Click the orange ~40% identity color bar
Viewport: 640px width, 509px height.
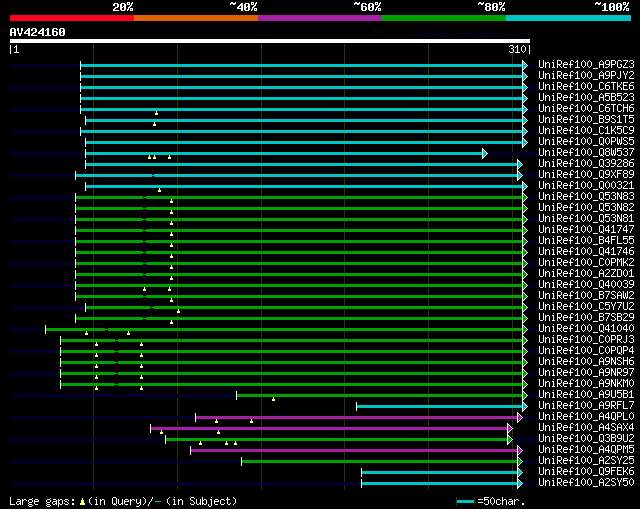(x=196, y=18)
